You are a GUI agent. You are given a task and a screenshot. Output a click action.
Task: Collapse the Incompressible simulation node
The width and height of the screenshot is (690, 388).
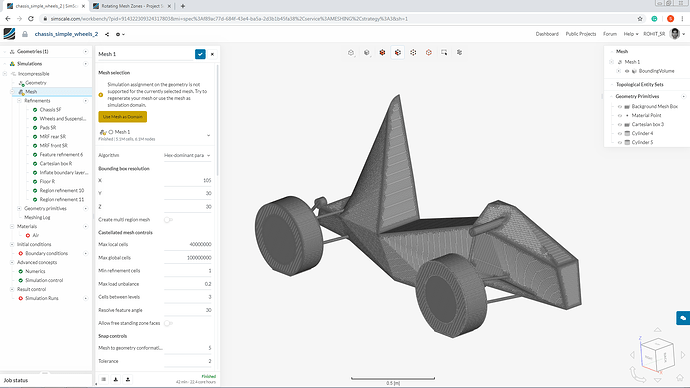click(5, 74)
